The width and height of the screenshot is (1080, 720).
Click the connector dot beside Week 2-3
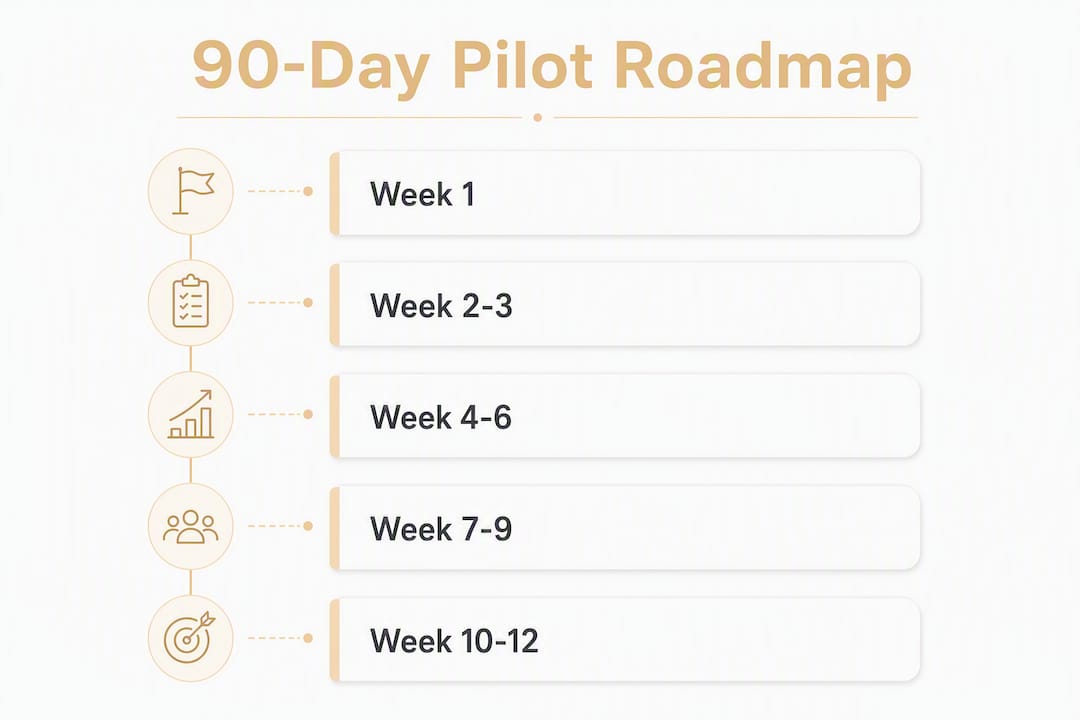point(308,302)
